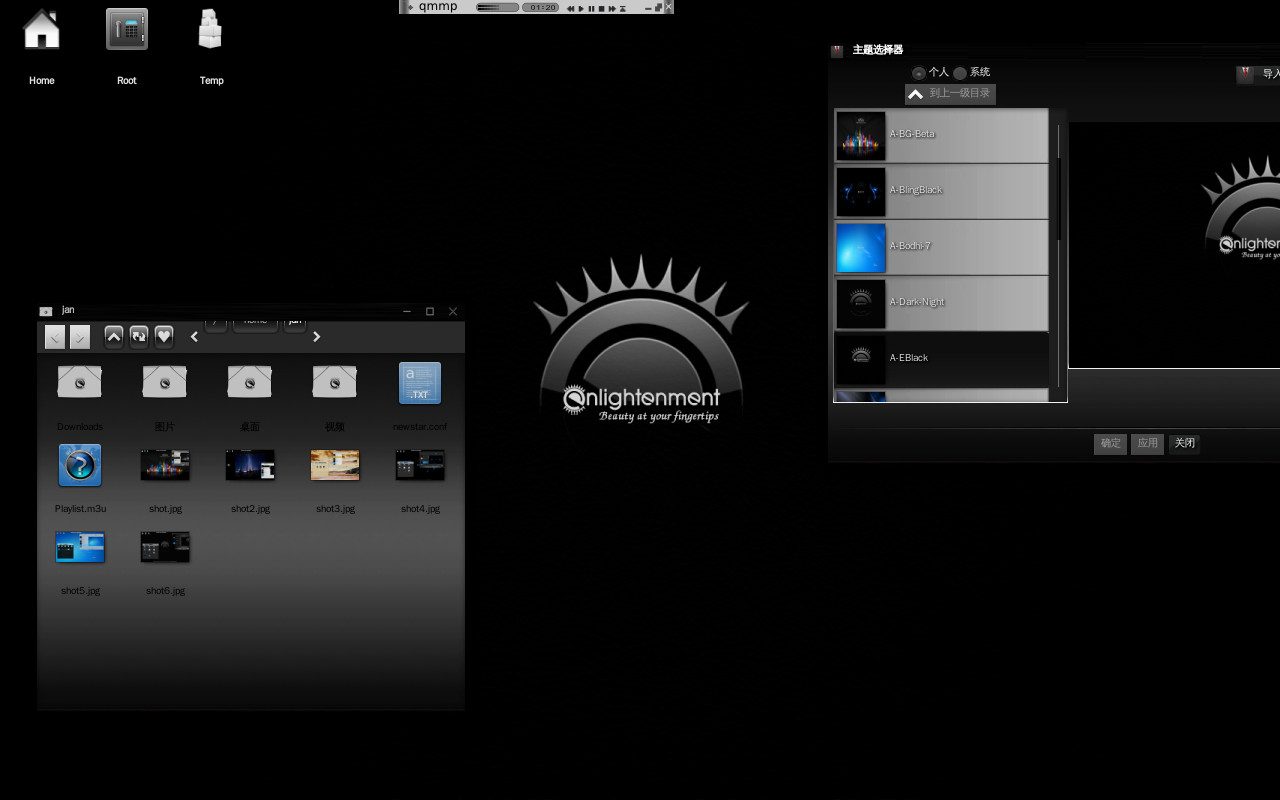Open the 视频 folder
1280x800 pixels.
[335, 398]
